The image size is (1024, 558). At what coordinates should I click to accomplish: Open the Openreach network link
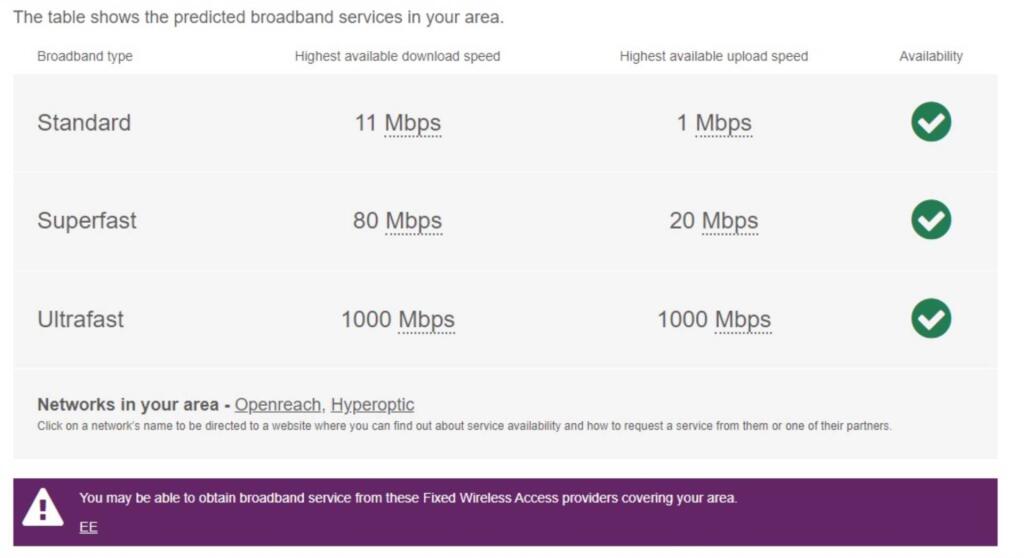point(278,405)
